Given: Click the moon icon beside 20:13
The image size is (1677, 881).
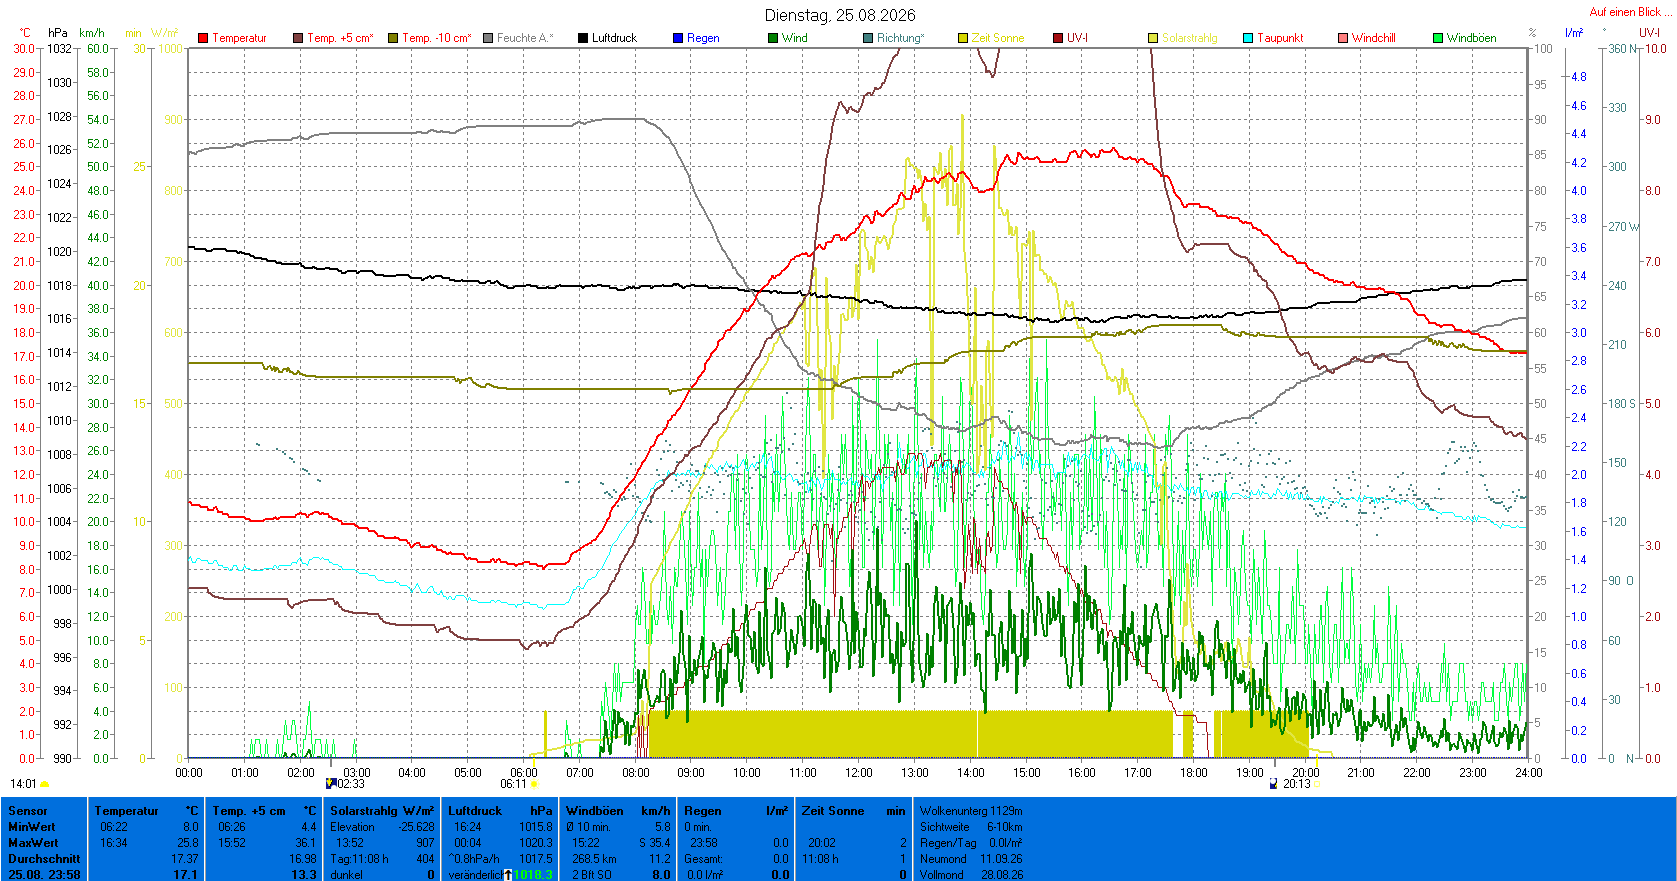Looking at the screenshot, I should (1274, 784).
